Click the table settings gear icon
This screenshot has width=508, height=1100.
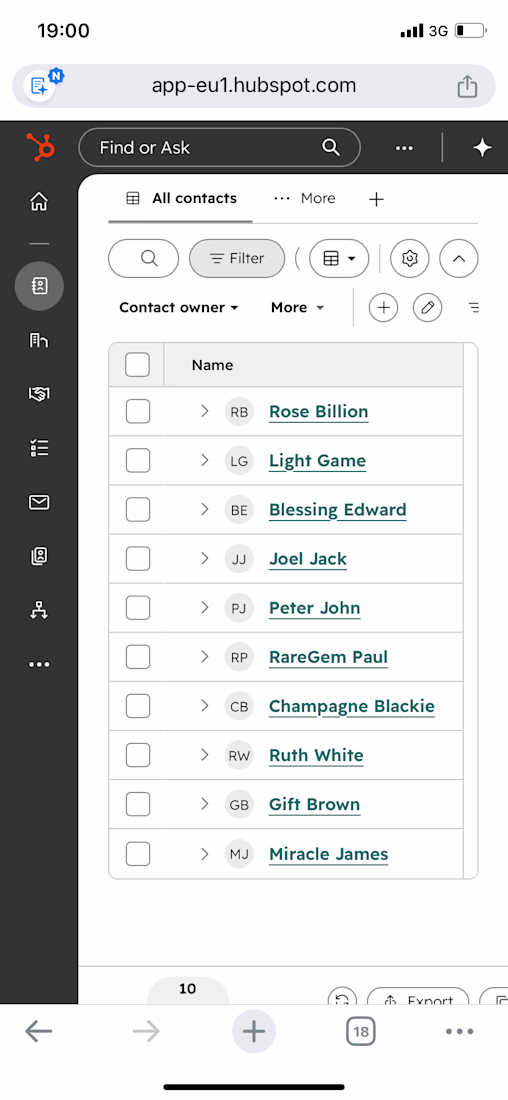[410, 258]
